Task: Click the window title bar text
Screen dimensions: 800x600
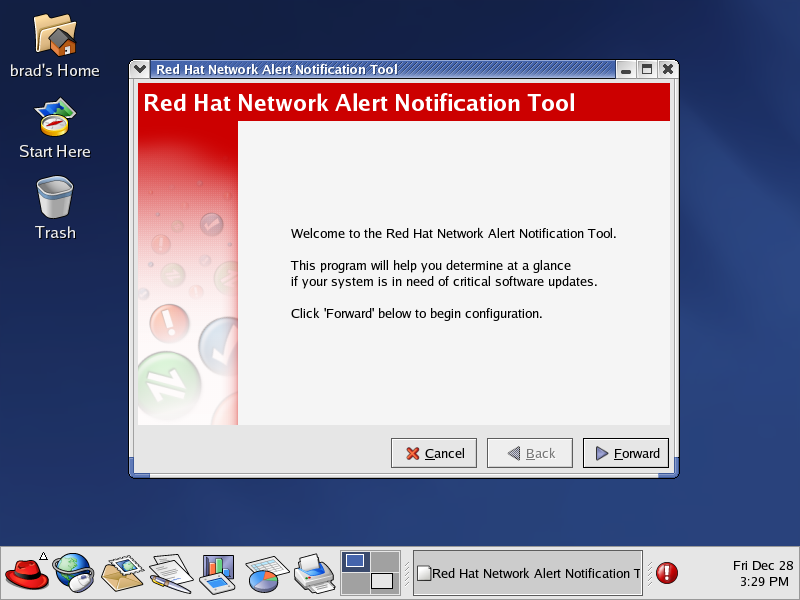Action: [277, 69]
